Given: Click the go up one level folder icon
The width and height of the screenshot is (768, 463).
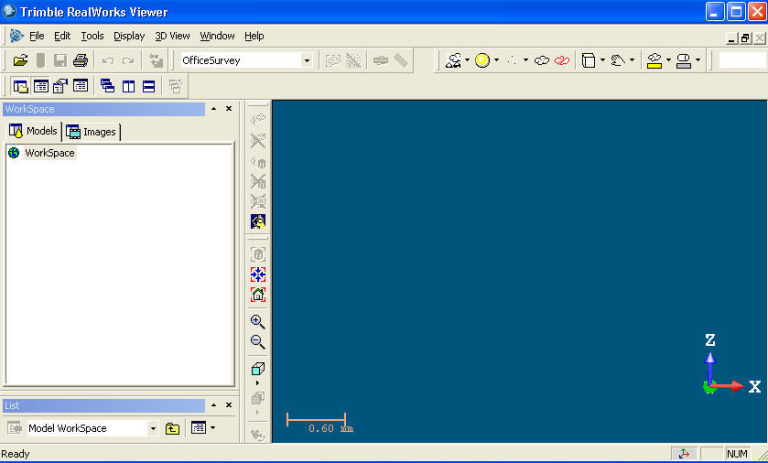Looking at the screenshot, I should [173, 428].
